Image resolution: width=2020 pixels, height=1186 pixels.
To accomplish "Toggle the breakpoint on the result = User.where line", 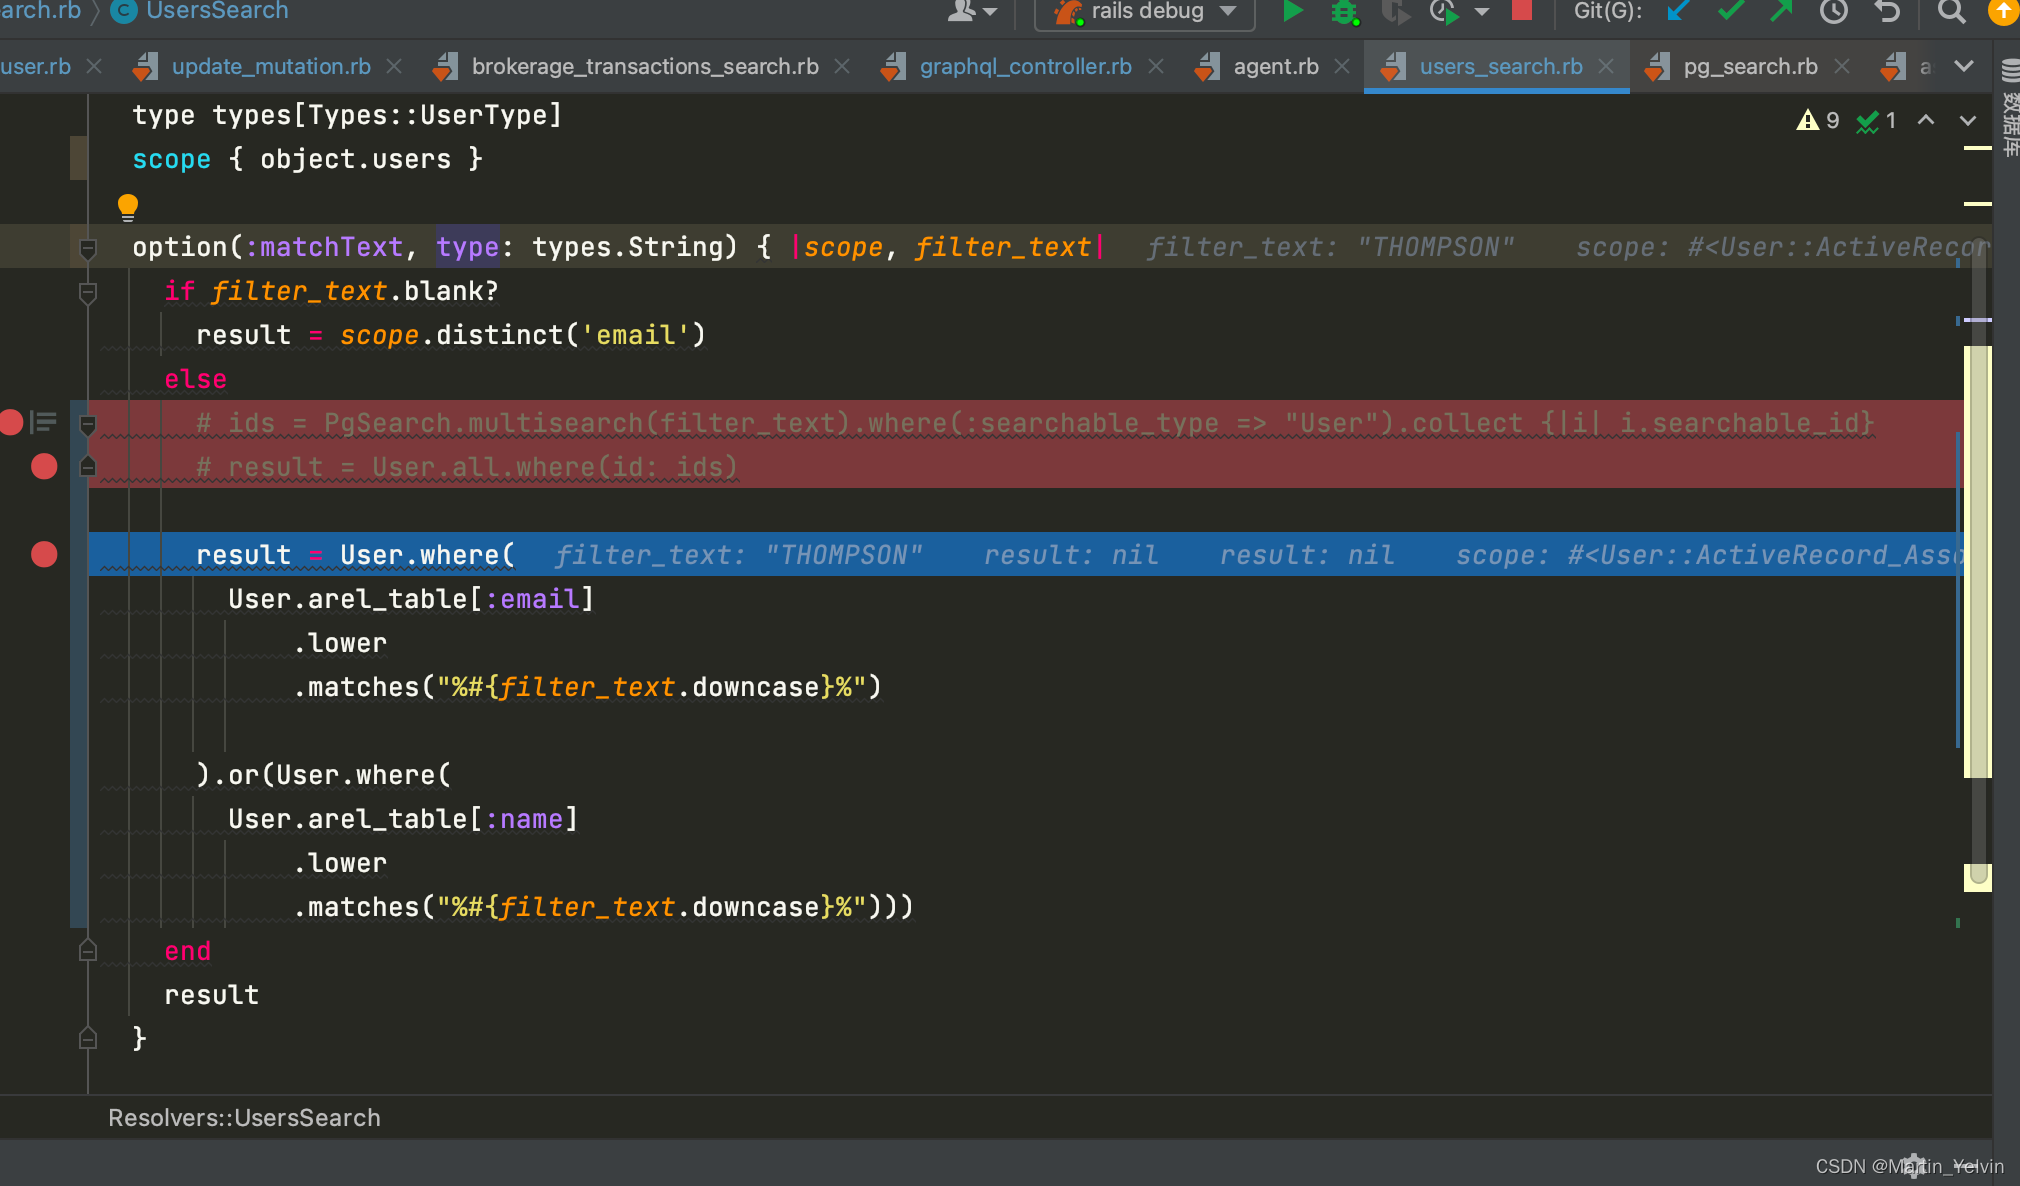I will tap(44, 554).
